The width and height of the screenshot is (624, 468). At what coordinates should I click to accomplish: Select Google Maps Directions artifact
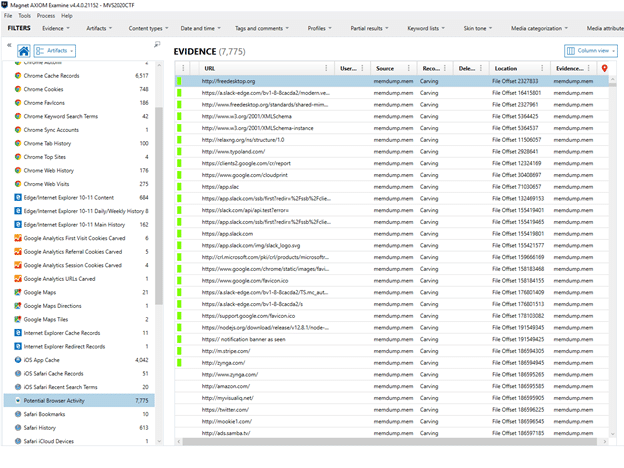(79, 306)
